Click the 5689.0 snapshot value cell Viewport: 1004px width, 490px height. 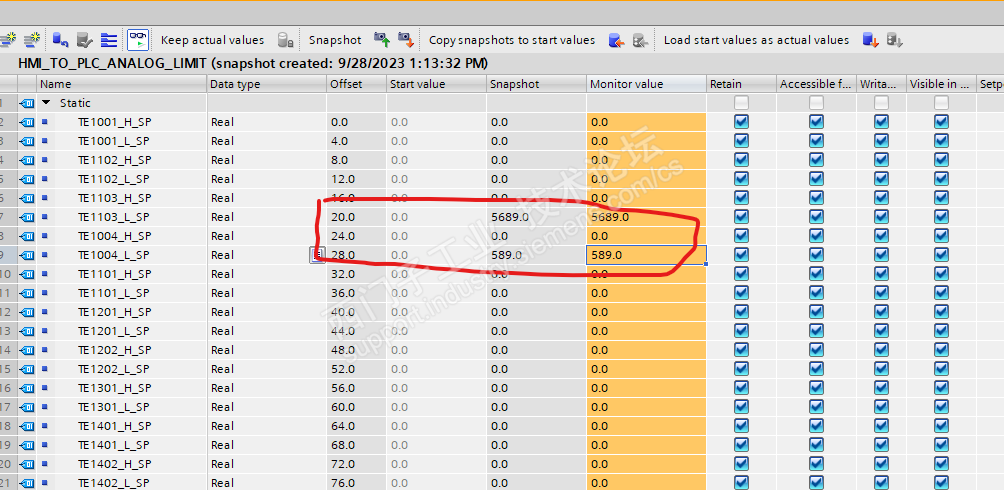pyautogui.click(x=537, y=216)
